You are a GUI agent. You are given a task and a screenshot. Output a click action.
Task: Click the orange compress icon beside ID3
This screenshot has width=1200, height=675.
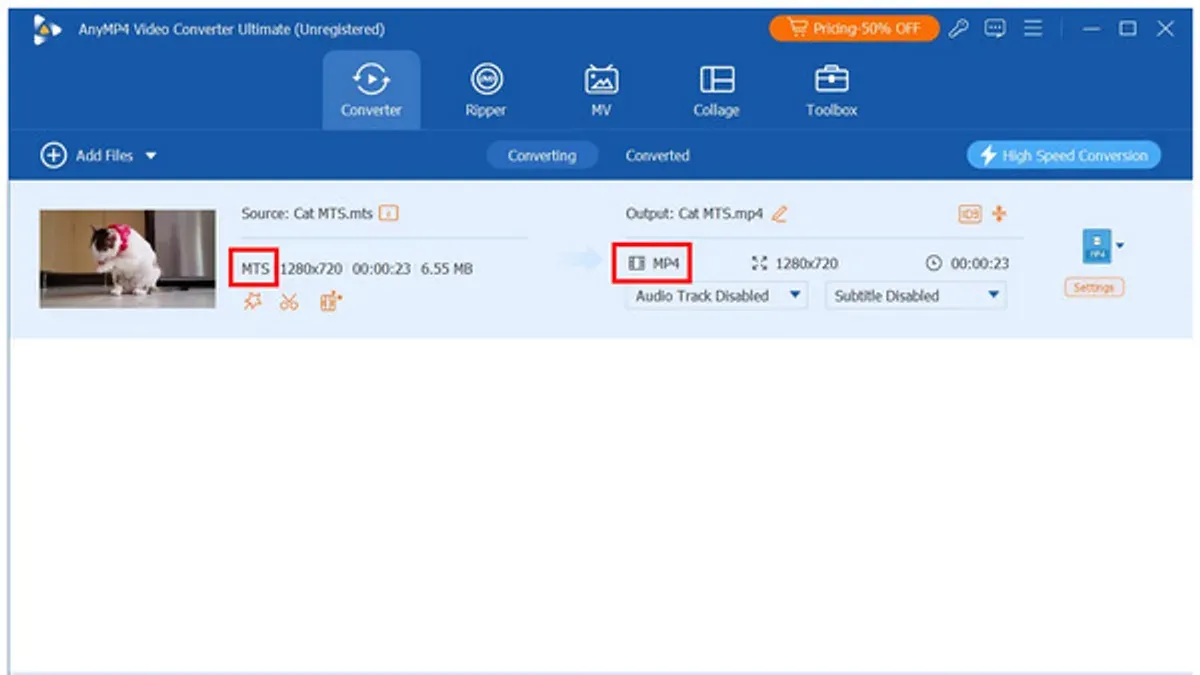tap(999, 214)
